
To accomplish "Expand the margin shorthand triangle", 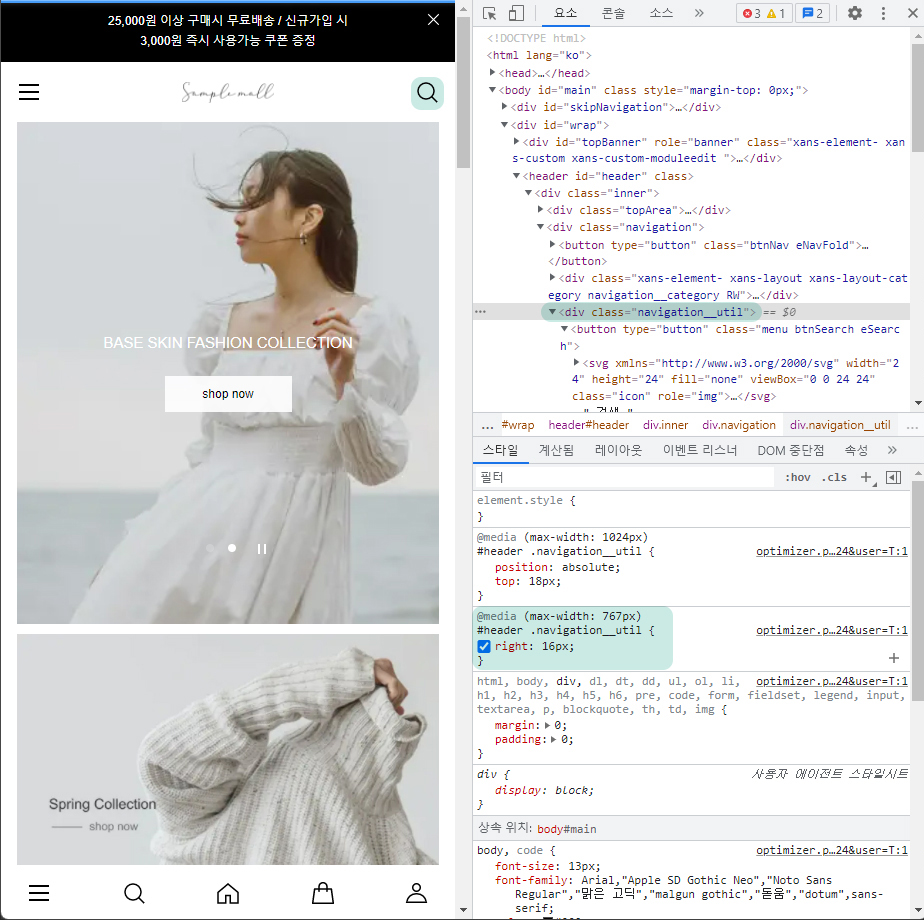I will point(547,725).
